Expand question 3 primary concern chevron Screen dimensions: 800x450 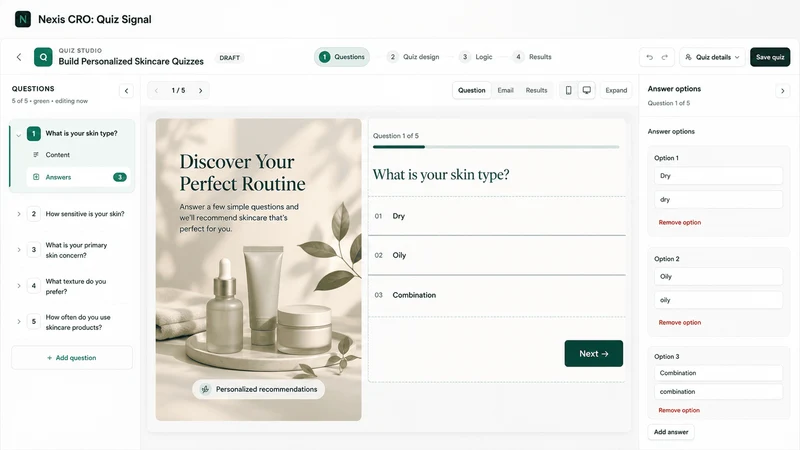click(x=18, y=249)
